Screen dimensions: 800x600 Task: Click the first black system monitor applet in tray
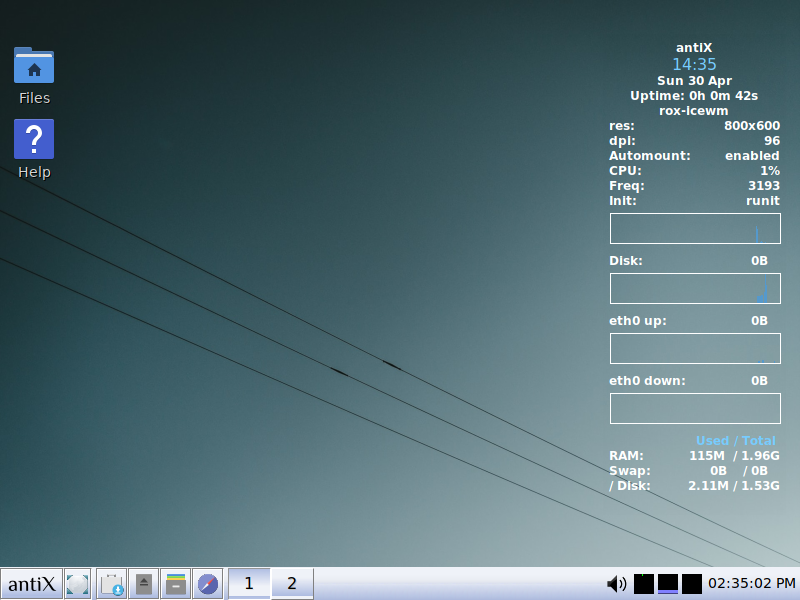click(x=644, y=583)
